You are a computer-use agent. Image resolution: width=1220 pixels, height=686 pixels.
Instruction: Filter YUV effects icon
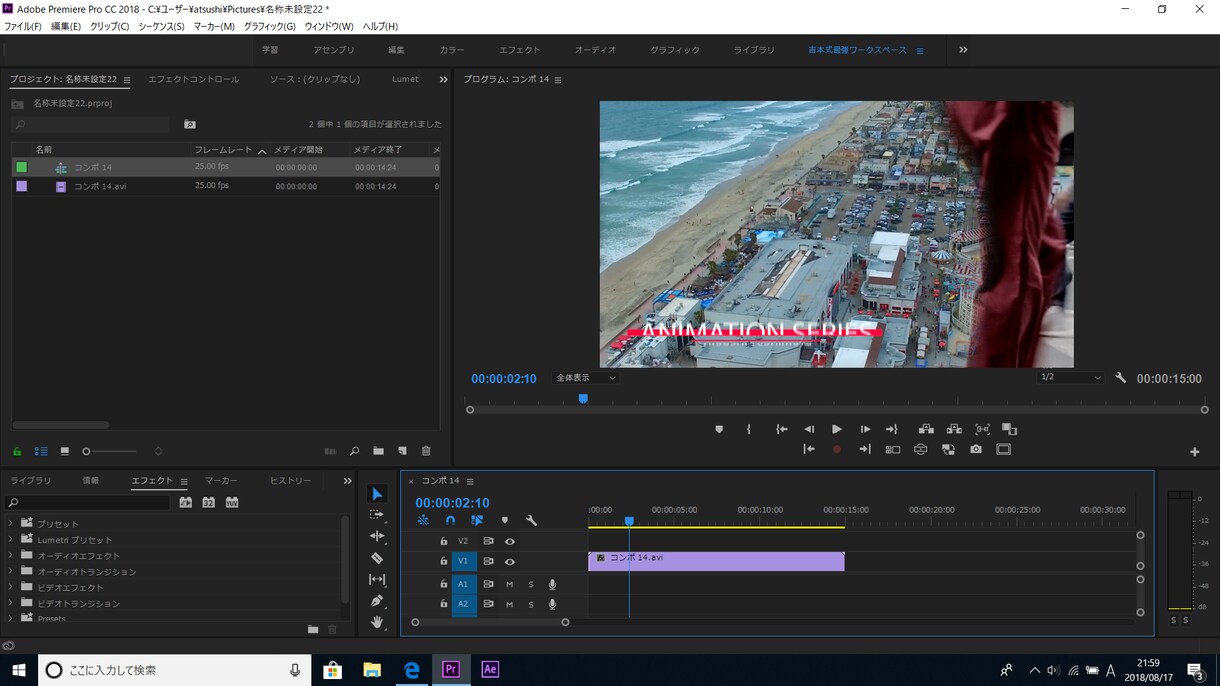pos(232,503)
